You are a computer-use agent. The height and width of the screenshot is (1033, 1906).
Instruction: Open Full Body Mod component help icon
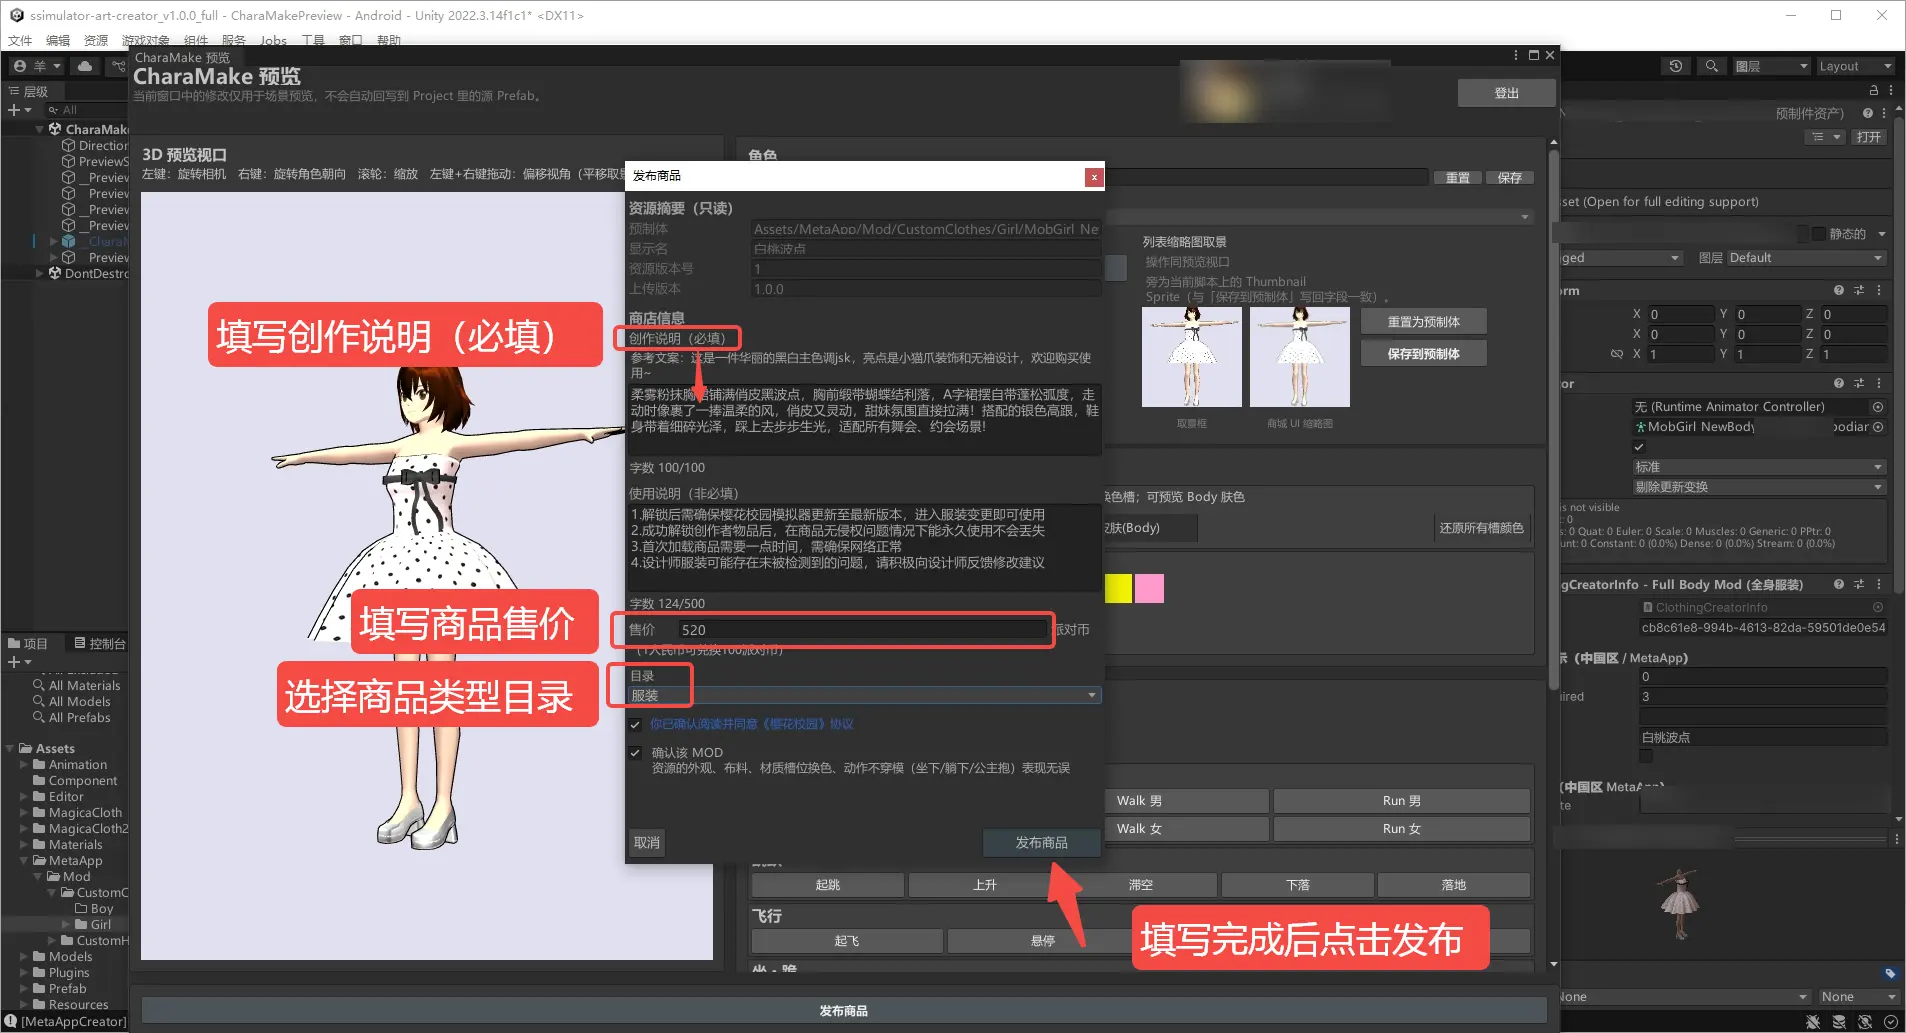pos(1838,584)
